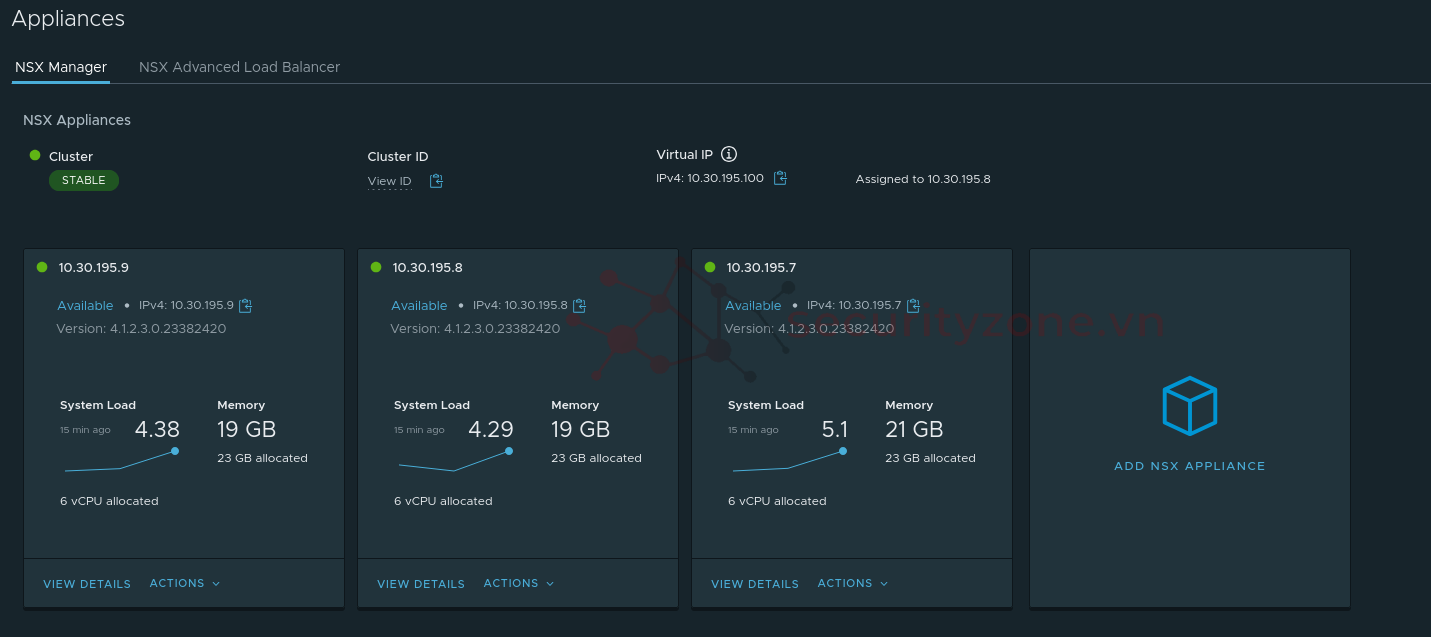Copy the Virtual IP address 10.30.195.100
The height and width of the screenshot is (637, 1431).
tap(780, 178)
